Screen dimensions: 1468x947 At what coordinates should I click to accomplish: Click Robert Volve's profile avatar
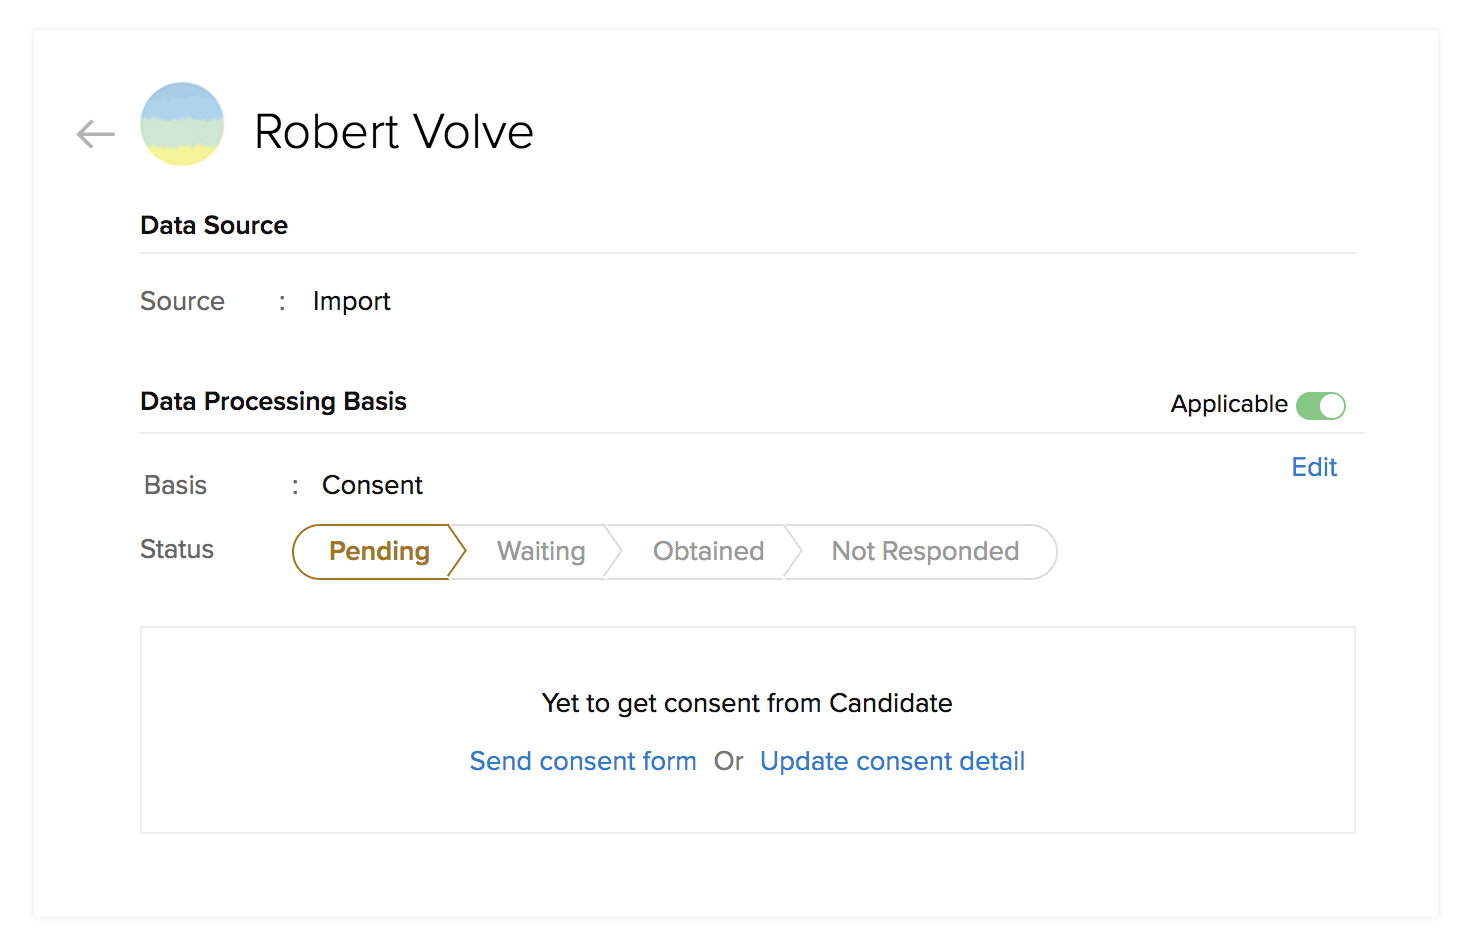pos(182,124)
